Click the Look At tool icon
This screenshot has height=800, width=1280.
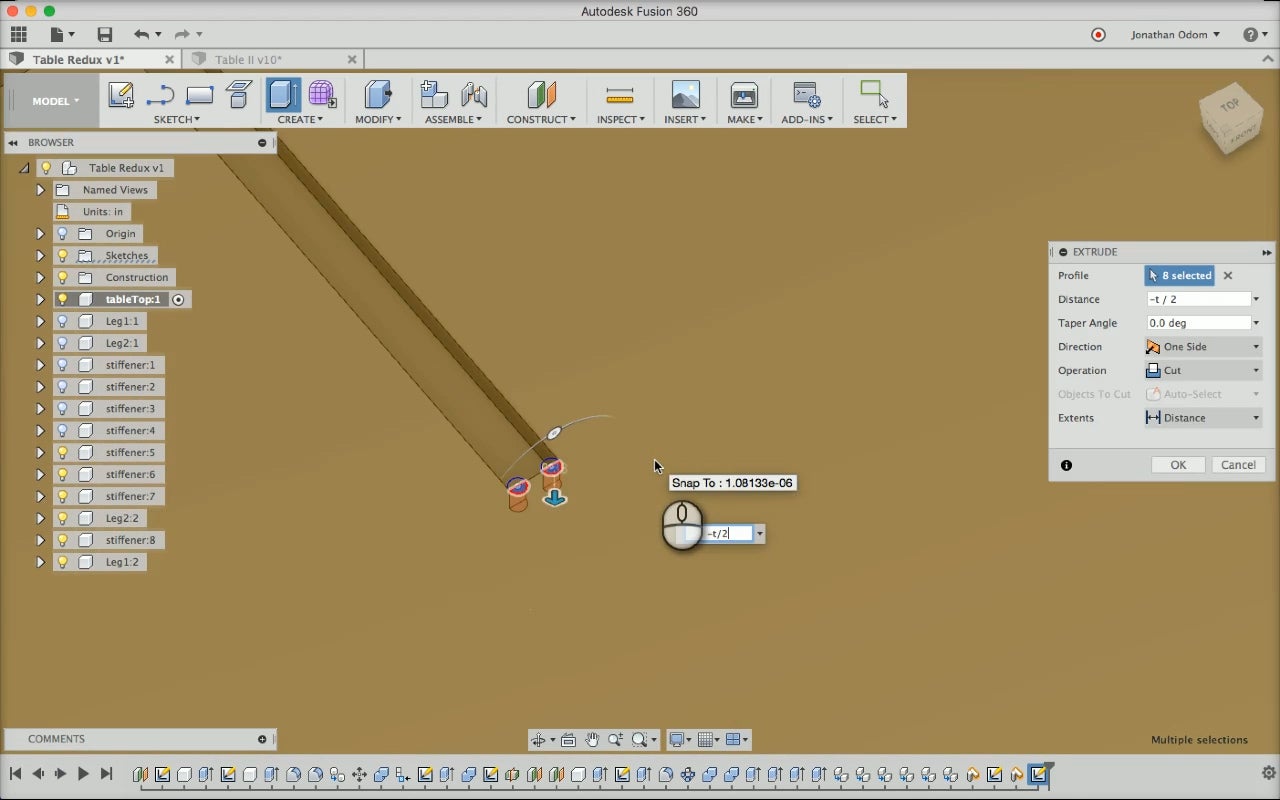[x=568, y=740]
